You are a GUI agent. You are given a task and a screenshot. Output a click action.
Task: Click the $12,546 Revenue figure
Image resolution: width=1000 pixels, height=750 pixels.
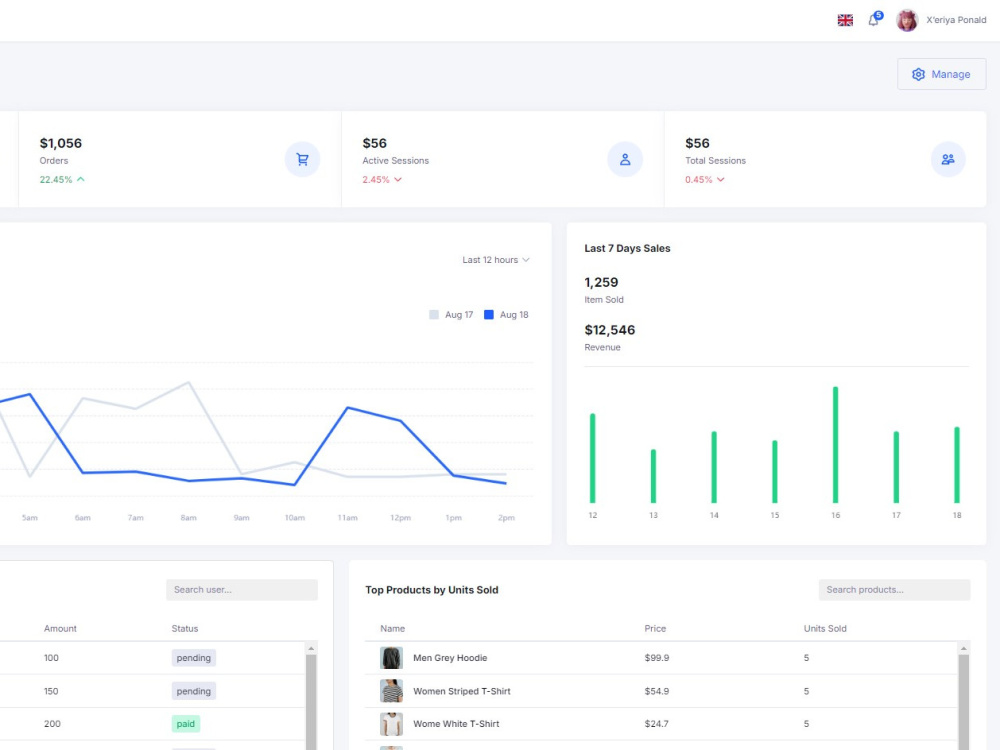pos(610,330)
